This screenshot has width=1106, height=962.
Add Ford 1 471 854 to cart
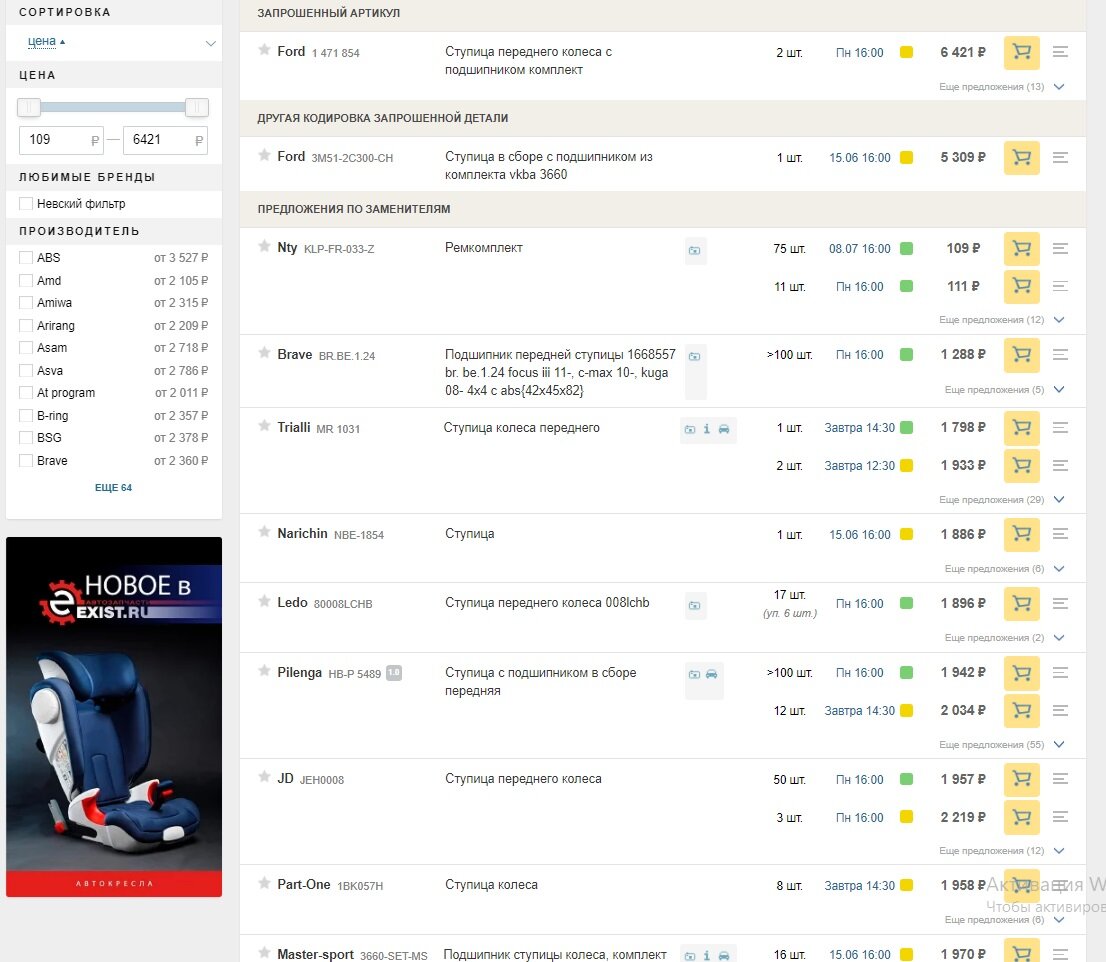[x=1021, y=52]
